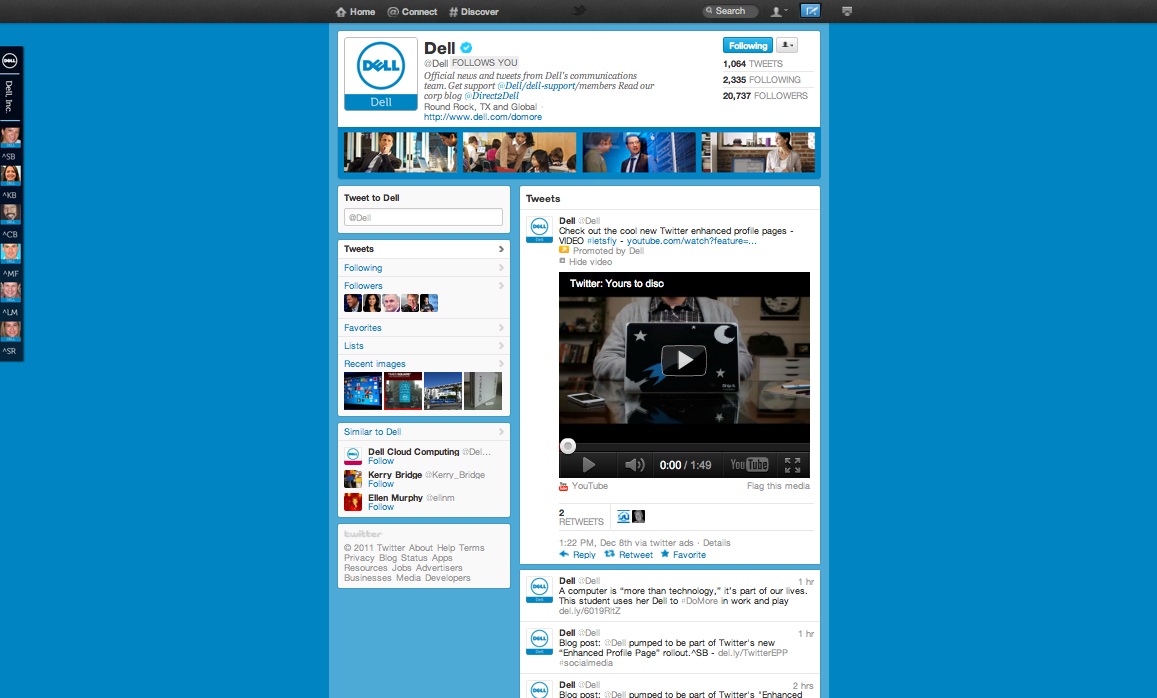Viewport: 1157px width, 698px height.
Task: Click Kerry Bridge avatar icon
Action: (x=353, y=479)
